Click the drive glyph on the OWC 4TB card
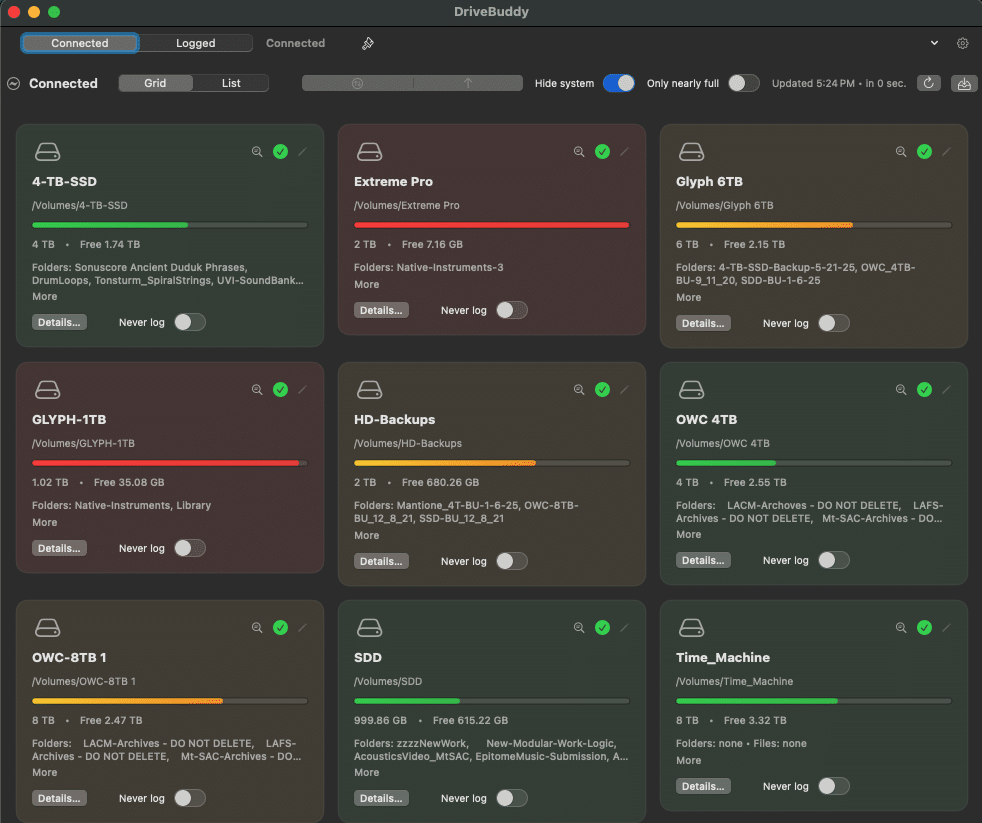This screenshot has width=982, height=823. pyautogui.click(x=691, y=389)
